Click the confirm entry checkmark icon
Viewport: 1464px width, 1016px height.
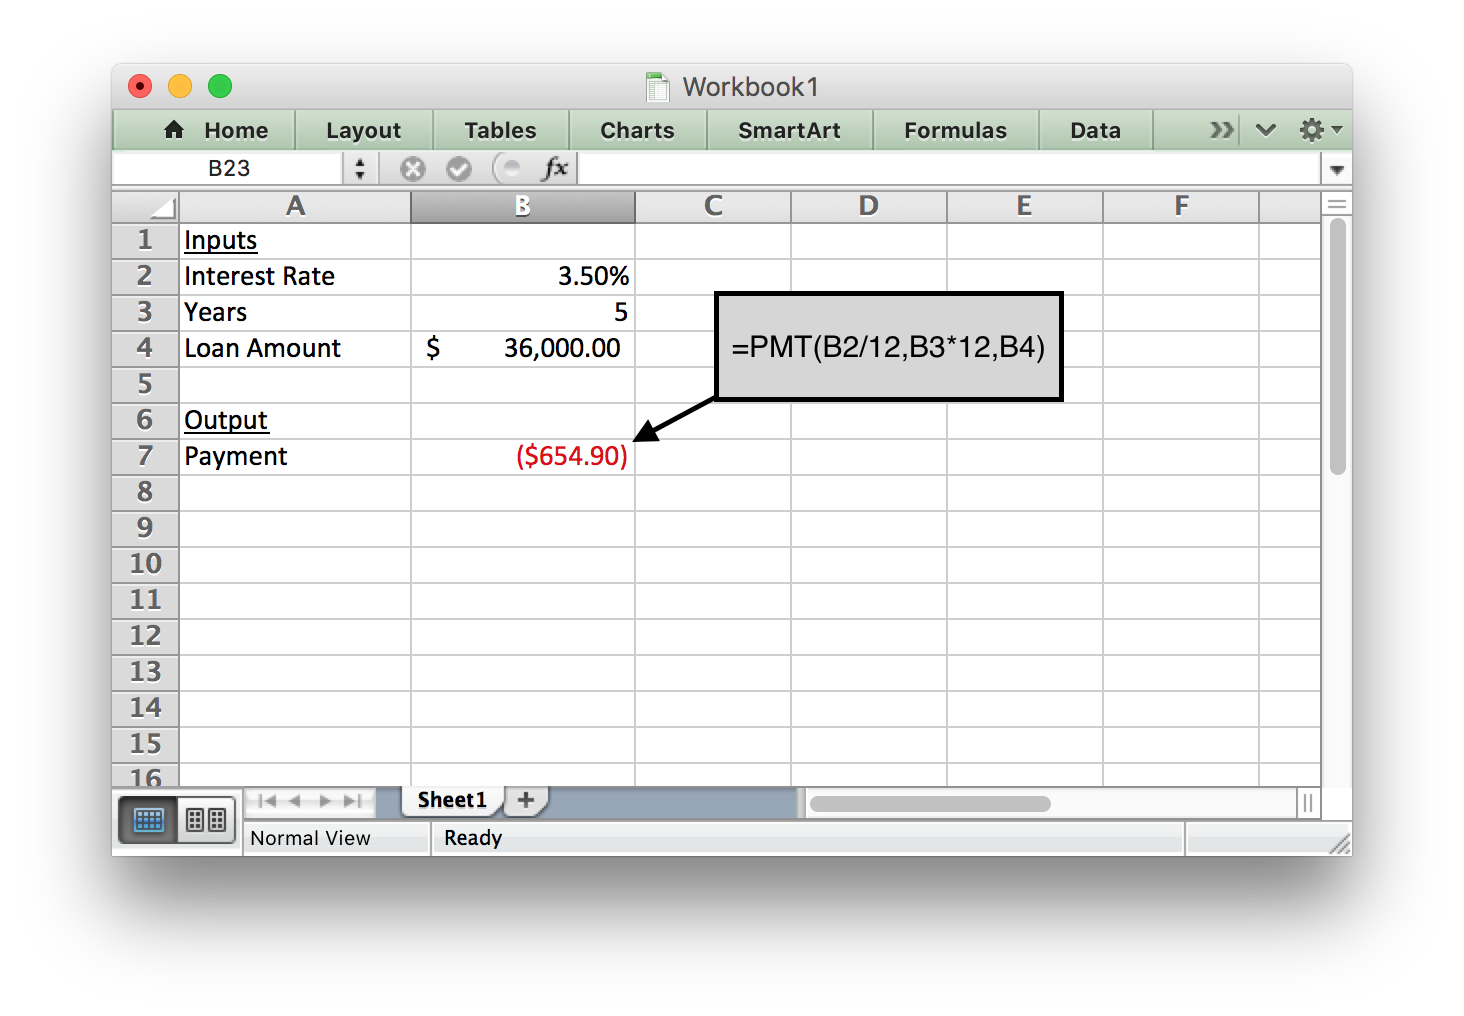point(459,169)
